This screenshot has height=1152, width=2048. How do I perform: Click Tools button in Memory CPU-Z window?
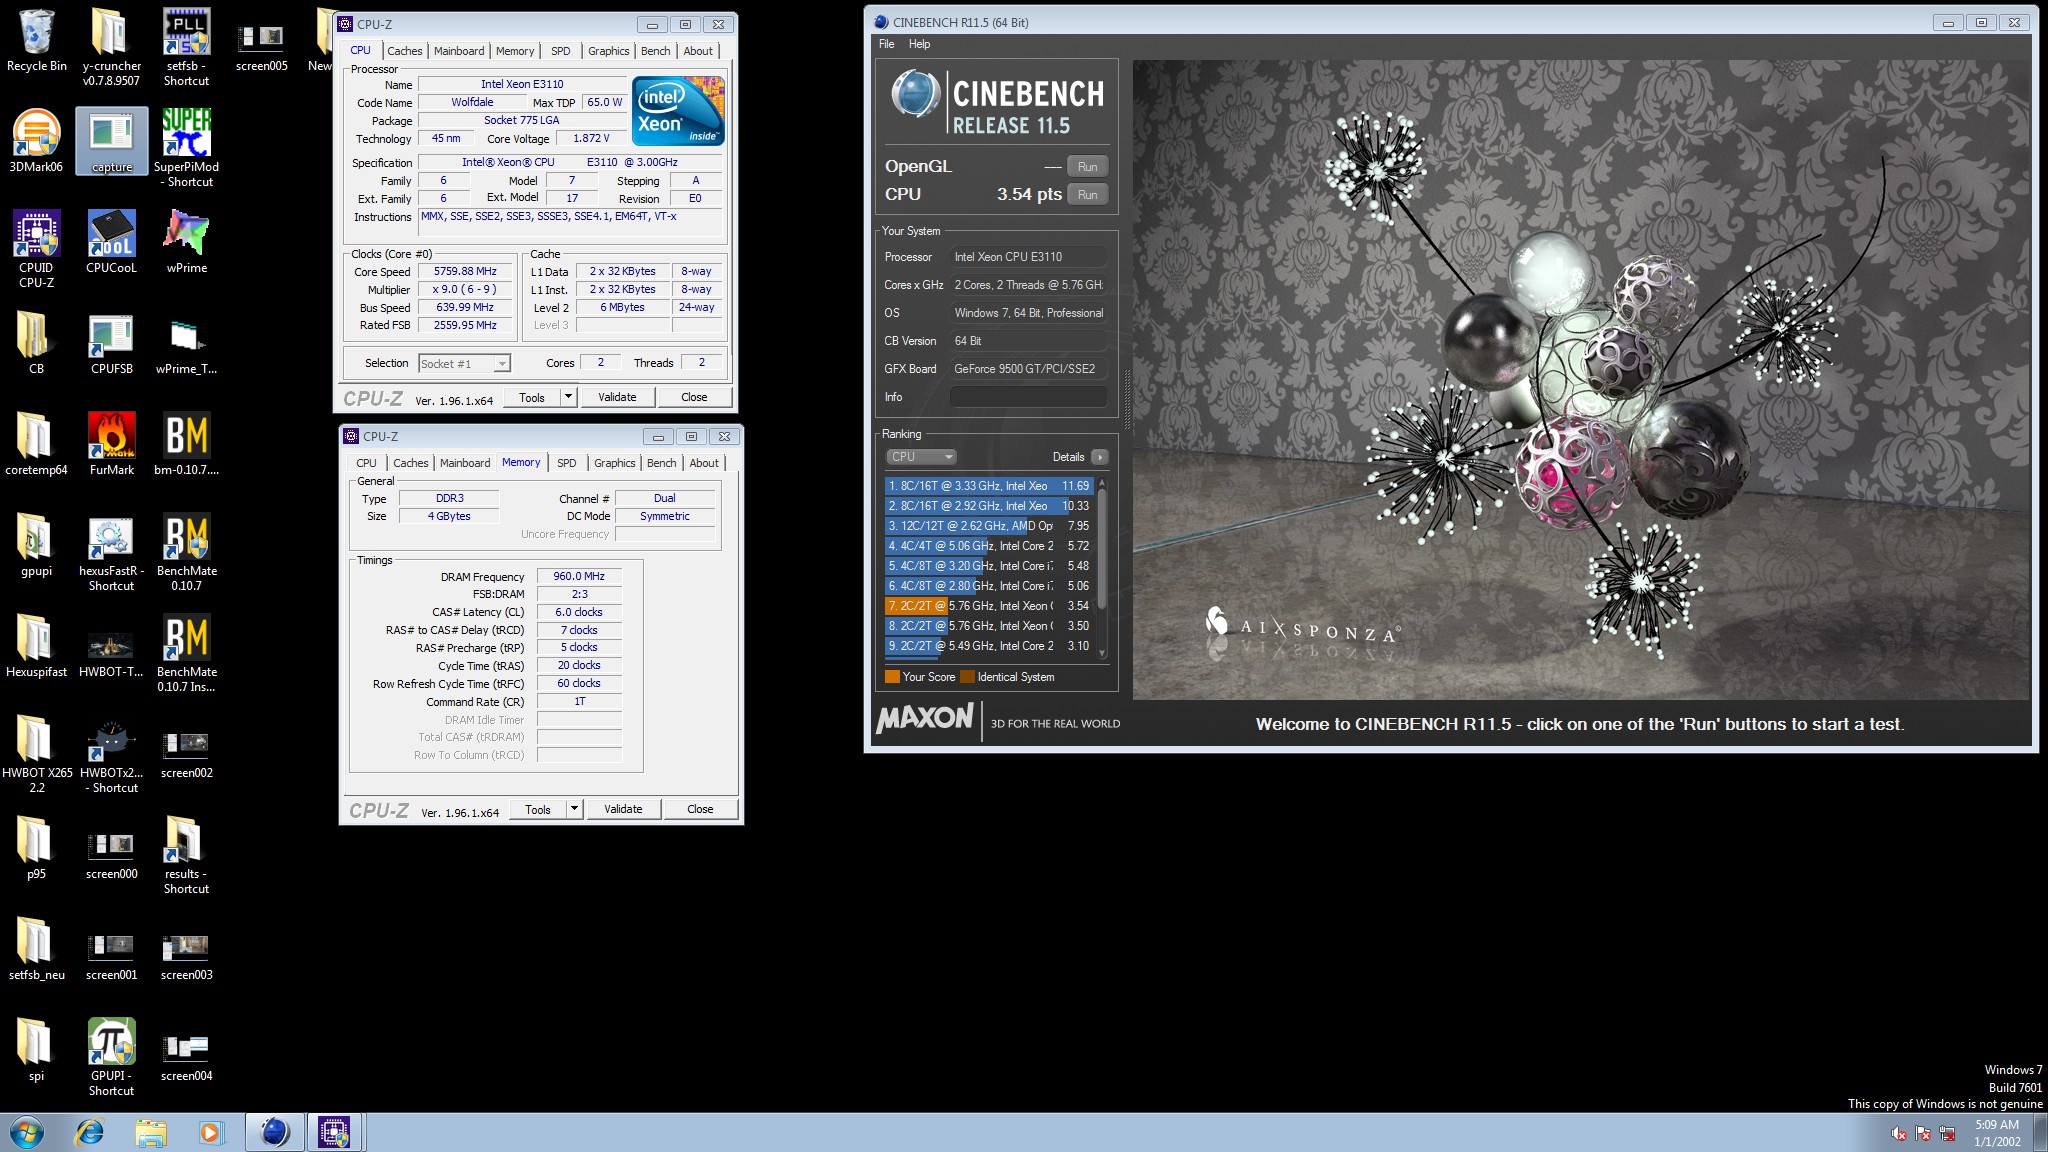tap(538, 809)
